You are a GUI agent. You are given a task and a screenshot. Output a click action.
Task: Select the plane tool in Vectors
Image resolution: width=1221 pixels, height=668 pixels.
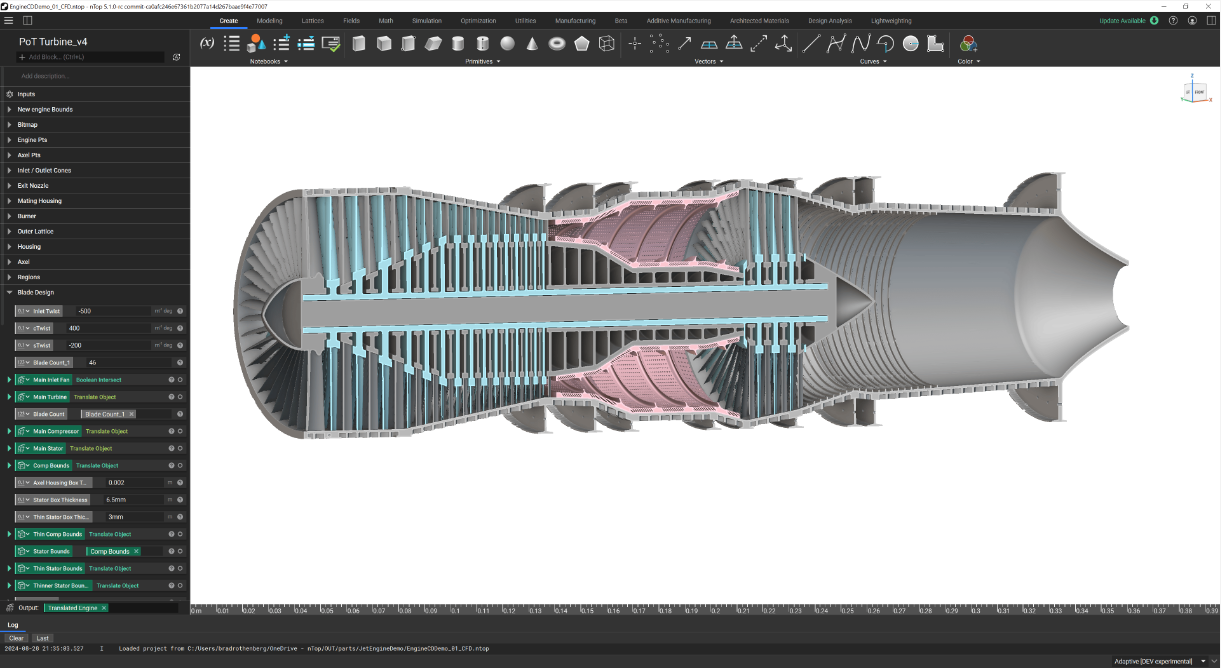click(709, 43)
